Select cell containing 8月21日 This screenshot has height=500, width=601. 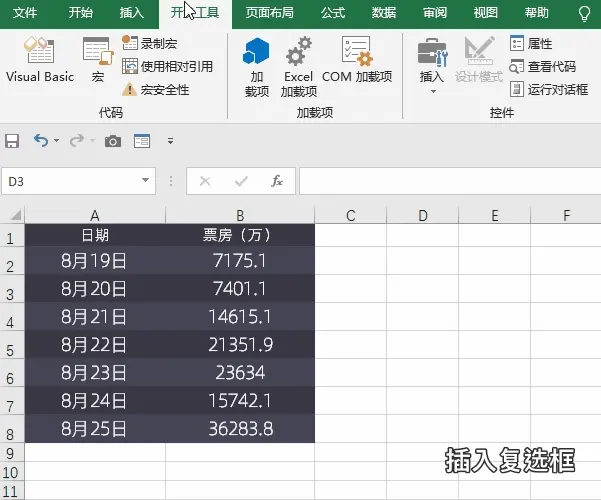coord(95,317)
